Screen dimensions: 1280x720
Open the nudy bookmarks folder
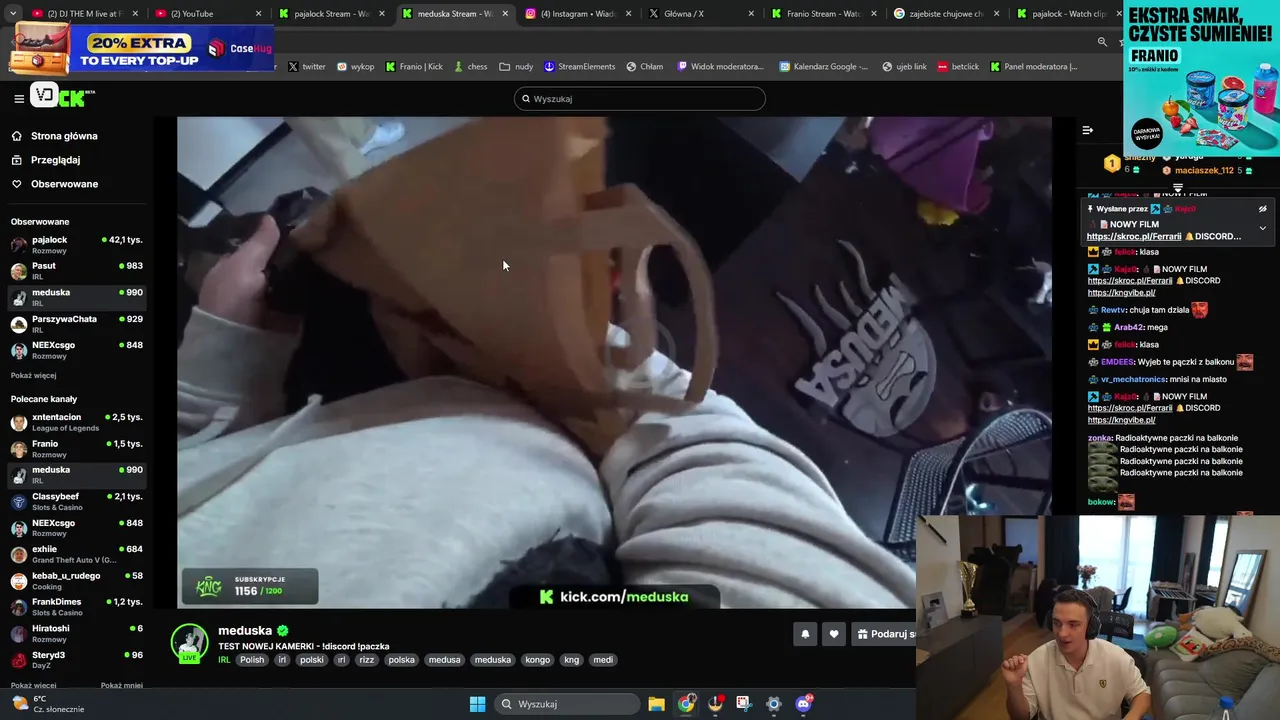coord(517,67)
